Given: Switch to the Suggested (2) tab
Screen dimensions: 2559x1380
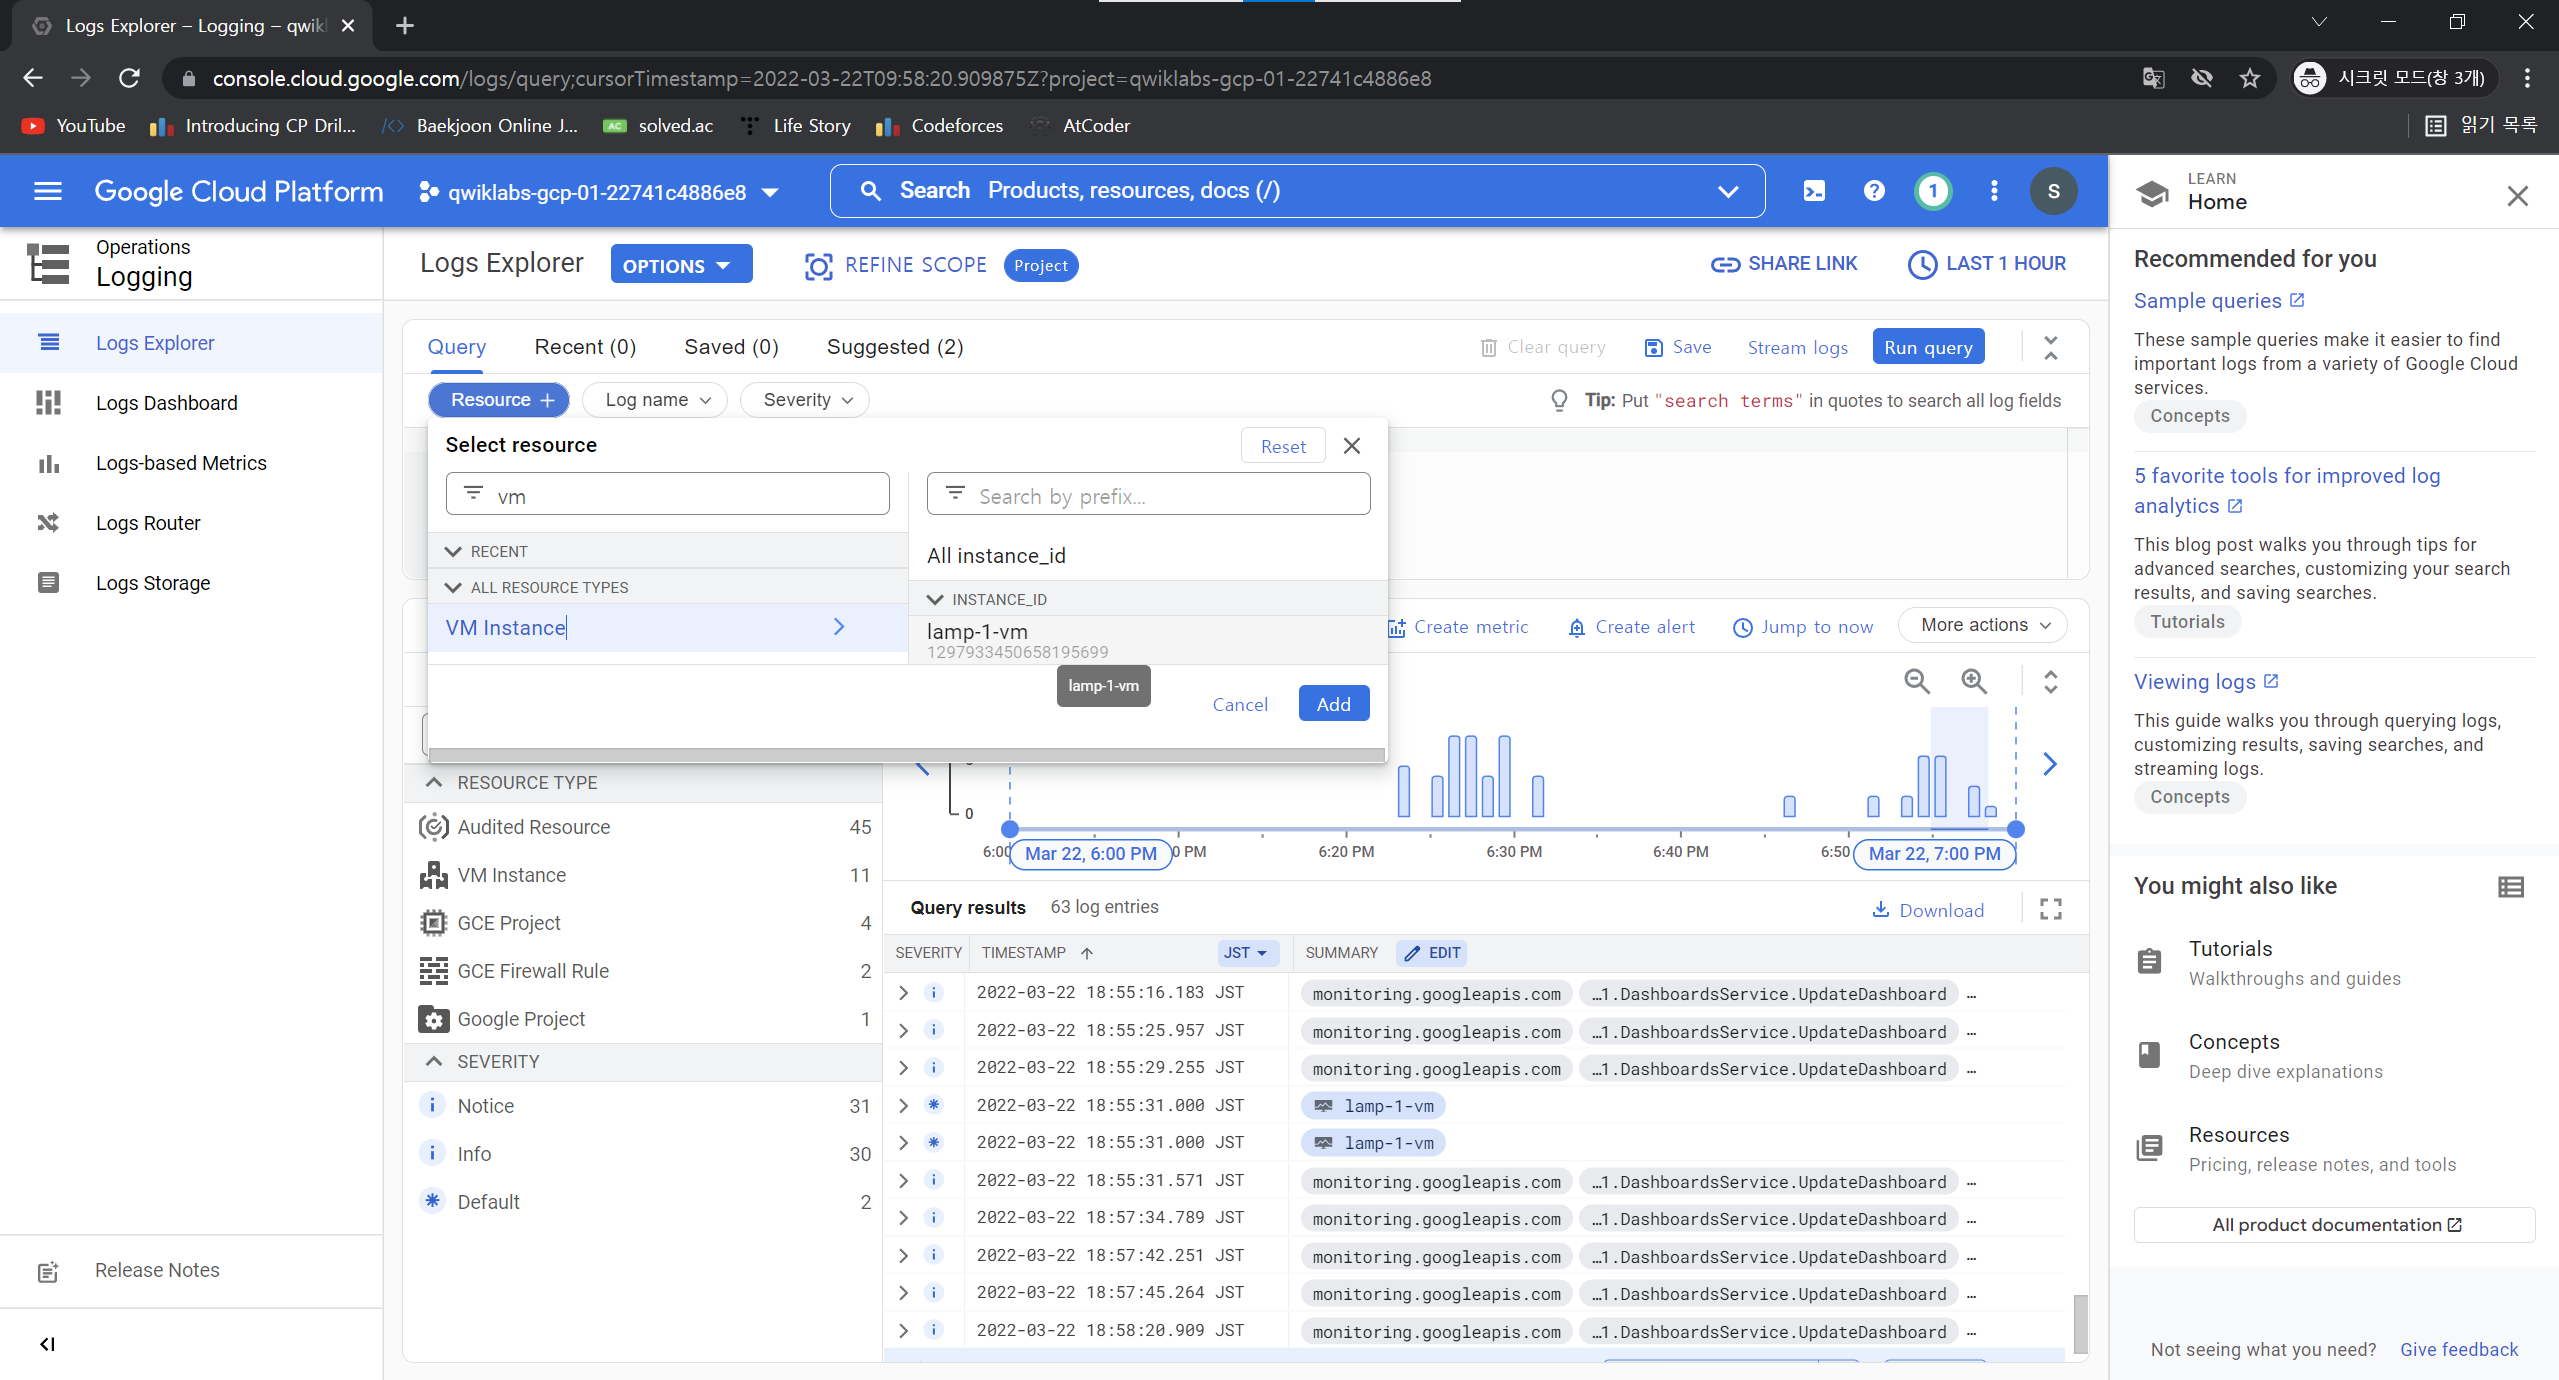Looking at the screenshot, I should (894, 347).
